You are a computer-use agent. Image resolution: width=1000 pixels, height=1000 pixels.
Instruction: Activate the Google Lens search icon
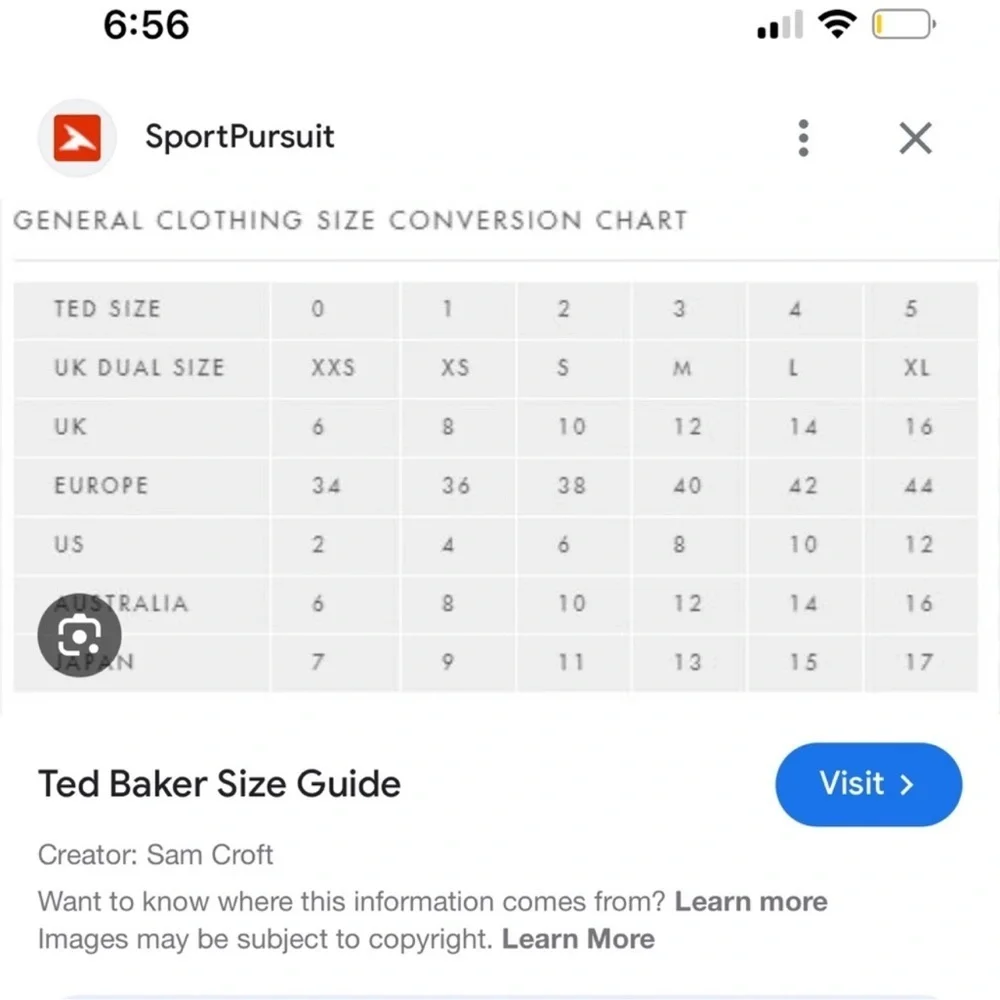[79, 635]
